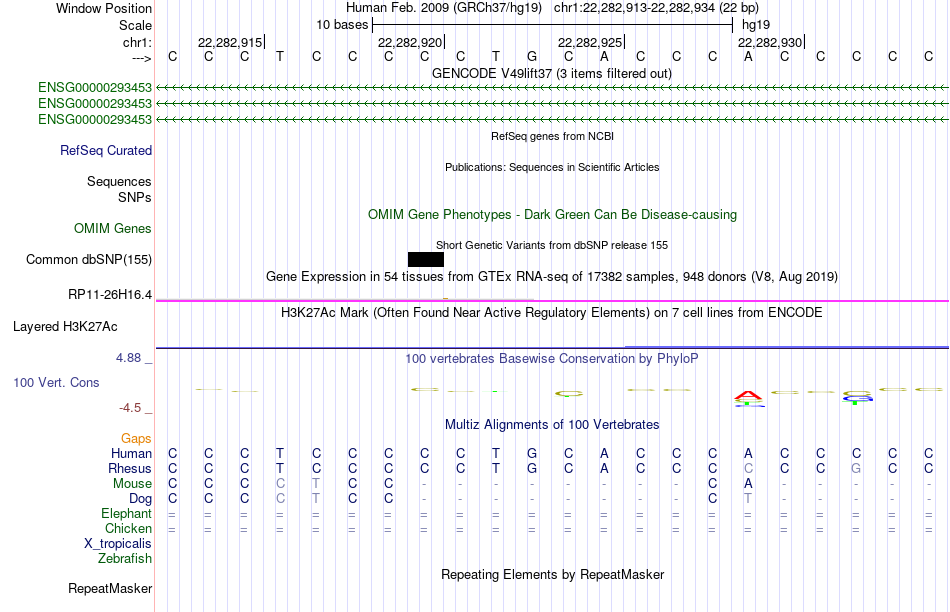950x612 pixels.
Task: Click the 22,282,920 coordinate marker
Action: [410, 42]
